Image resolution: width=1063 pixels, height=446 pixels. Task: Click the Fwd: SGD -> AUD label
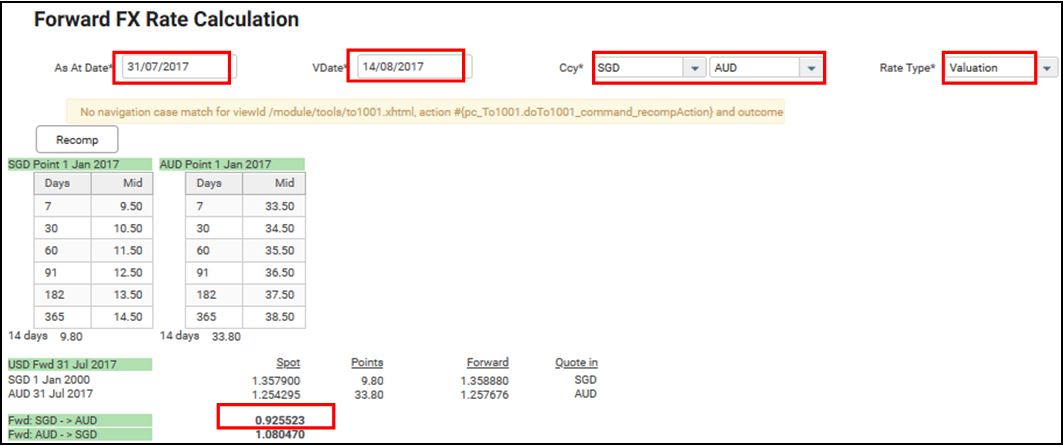coord(80,420)
